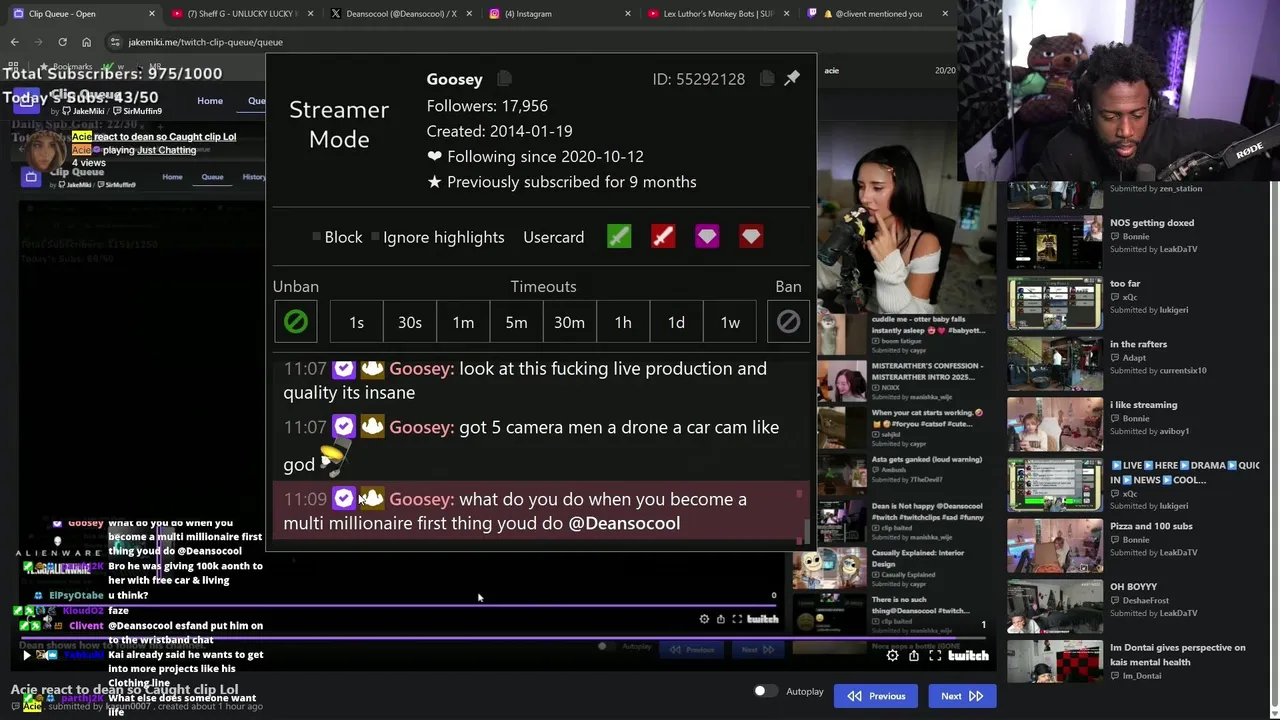Click 'Just Chatting' category link
This screenshot has width=1280, height=720.
166,150
